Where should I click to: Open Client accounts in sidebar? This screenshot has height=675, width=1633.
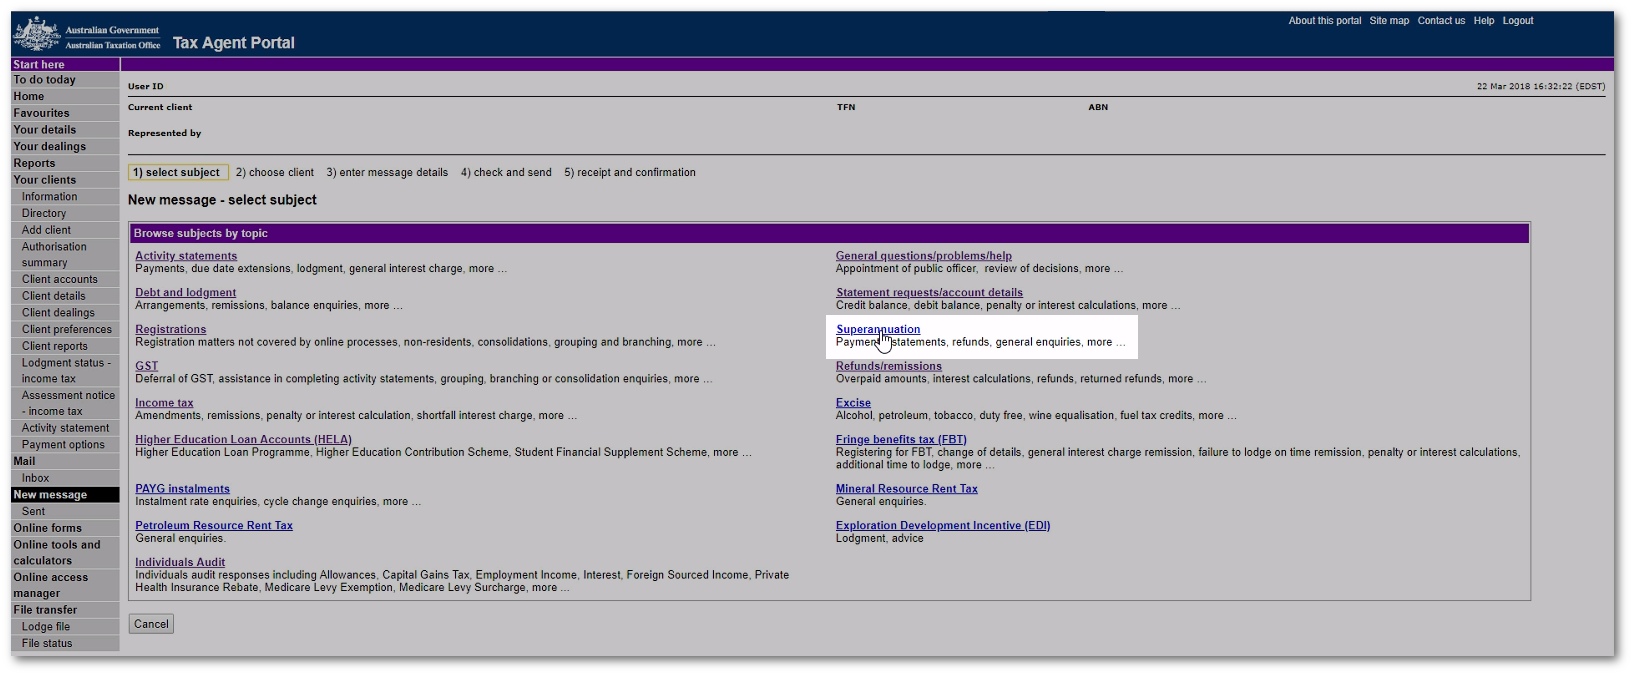click(x=60, y=280)
